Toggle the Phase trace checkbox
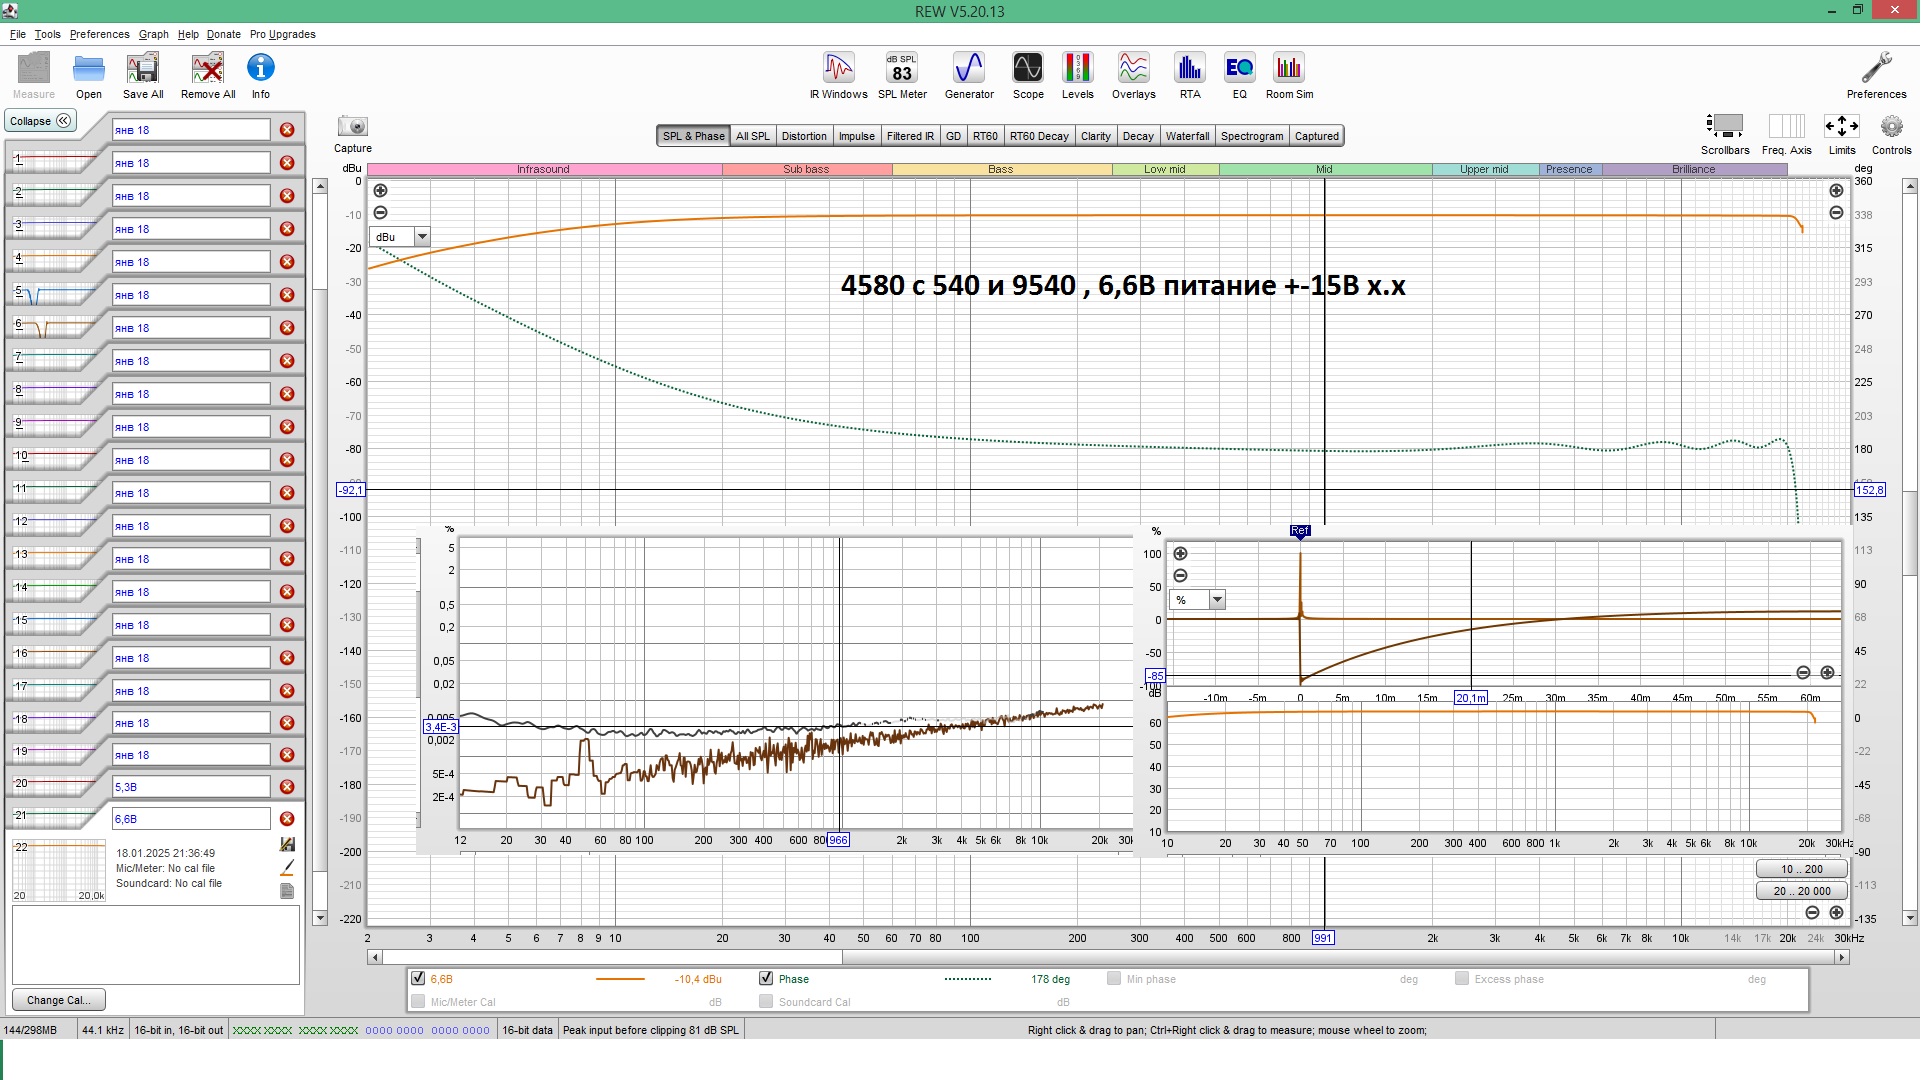Image resolution: width=1930 pixels, height=1080 pixels. pyautogui.click(x=766, y=979)
